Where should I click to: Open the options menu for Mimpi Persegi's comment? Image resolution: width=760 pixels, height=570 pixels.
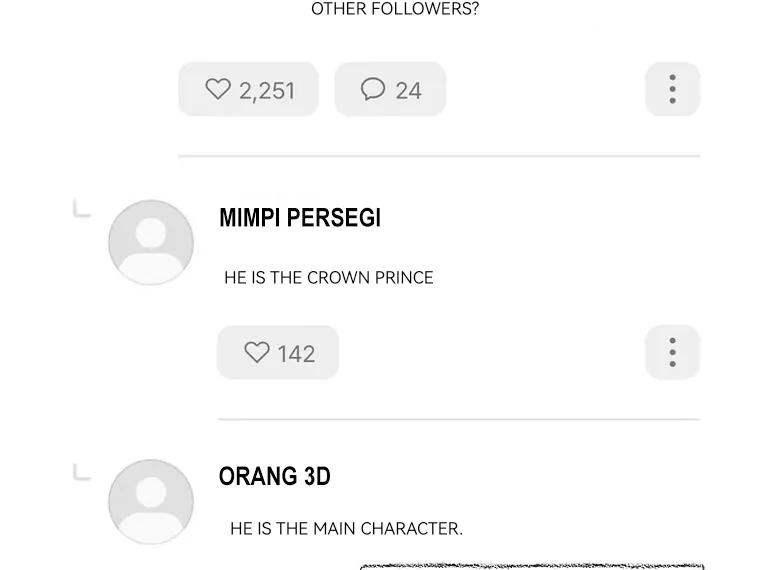coord(672,352)
